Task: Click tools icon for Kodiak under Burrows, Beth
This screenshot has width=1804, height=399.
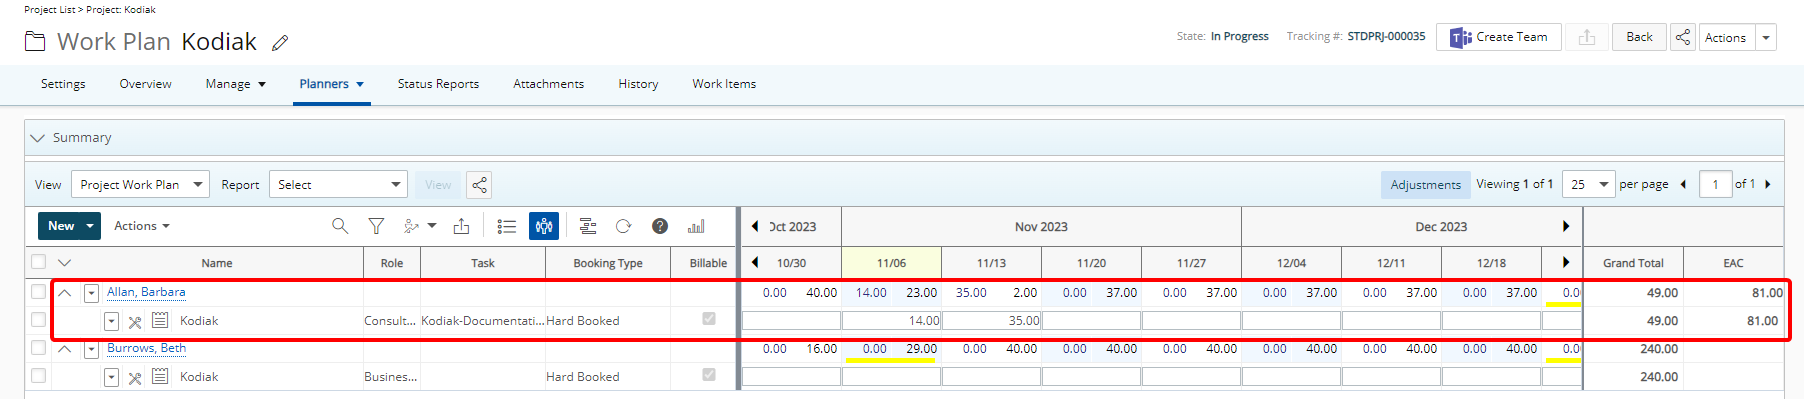Action: click(135, 377)
